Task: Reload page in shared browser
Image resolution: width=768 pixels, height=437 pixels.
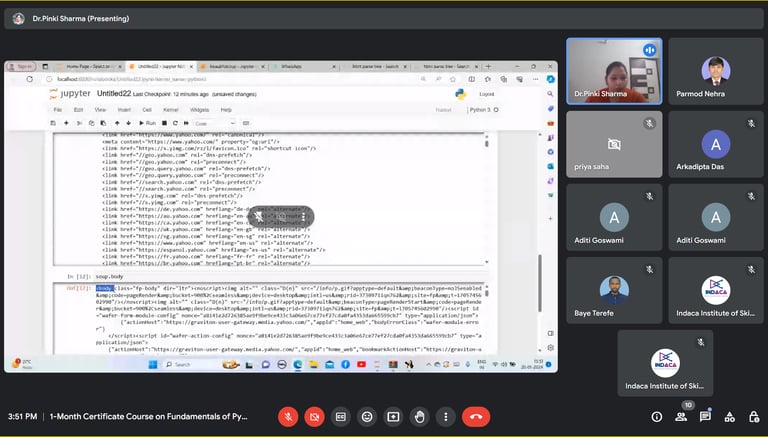Action: click(x=30, y=79)
